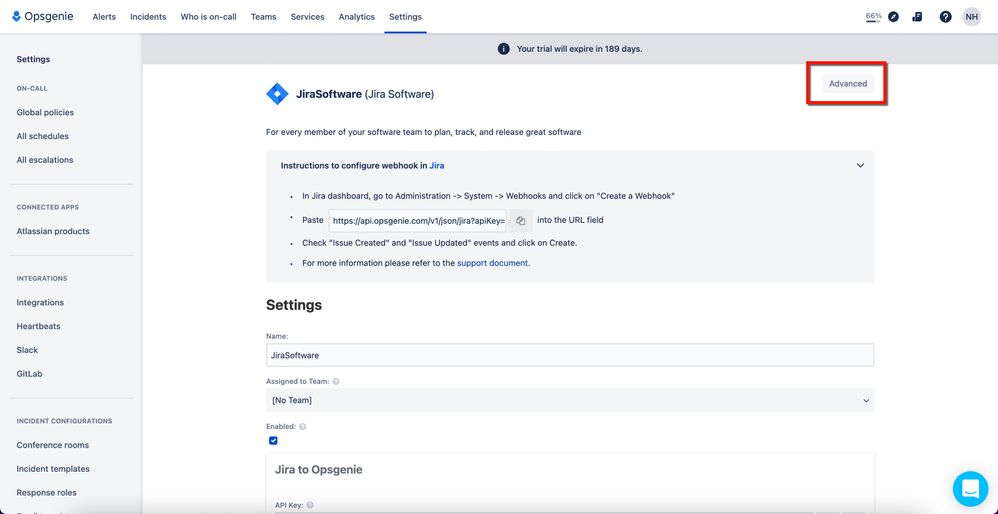
Task: Open Response roles in sidebar
Action: pos(46,493)
